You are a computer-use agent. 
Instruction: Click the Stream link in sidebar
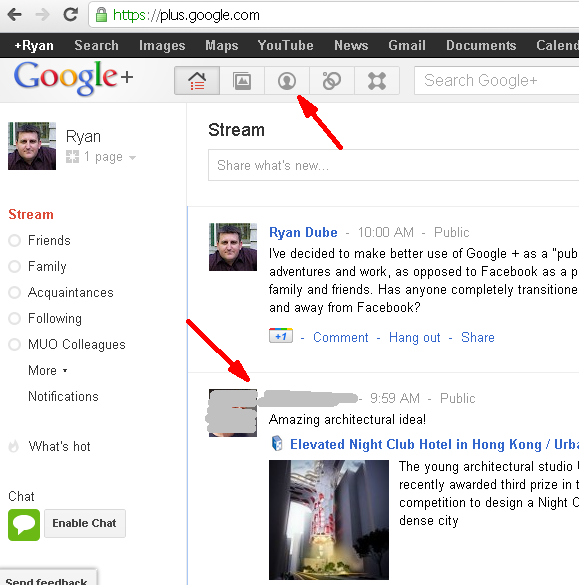[x=31, y=215]
